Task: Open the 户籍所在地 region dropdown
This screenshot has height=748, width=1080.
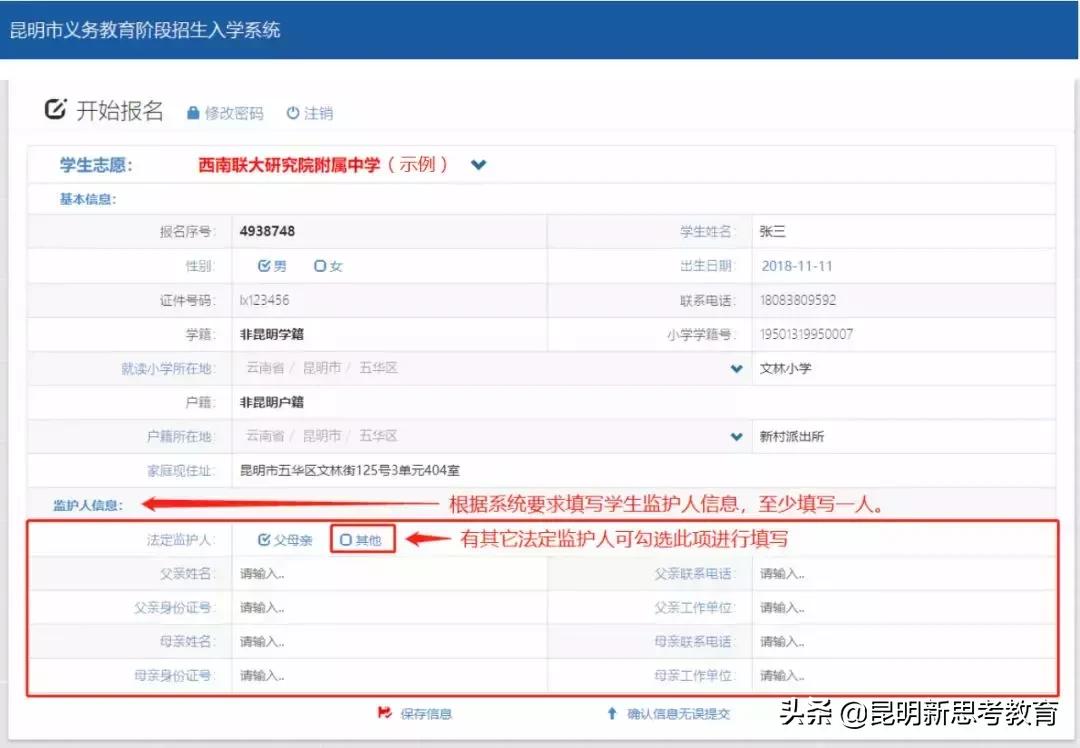Action: tap(734, 436)
